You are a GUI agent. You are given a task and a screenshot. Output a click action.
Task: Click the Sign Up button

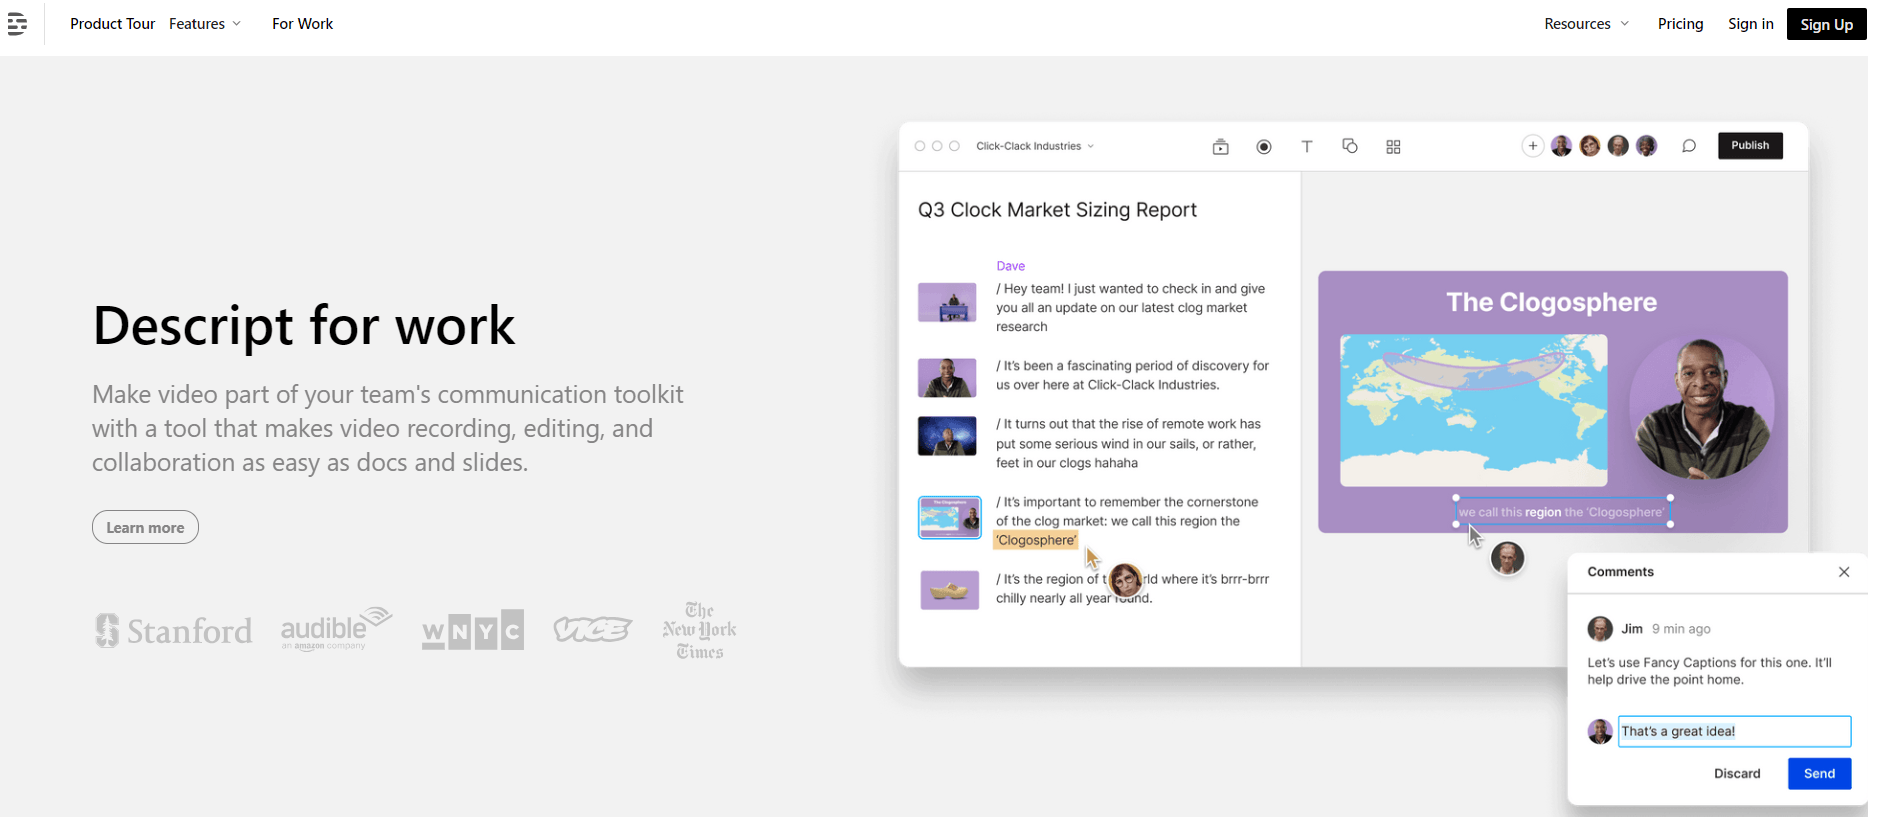click(x=1826, y=24)
